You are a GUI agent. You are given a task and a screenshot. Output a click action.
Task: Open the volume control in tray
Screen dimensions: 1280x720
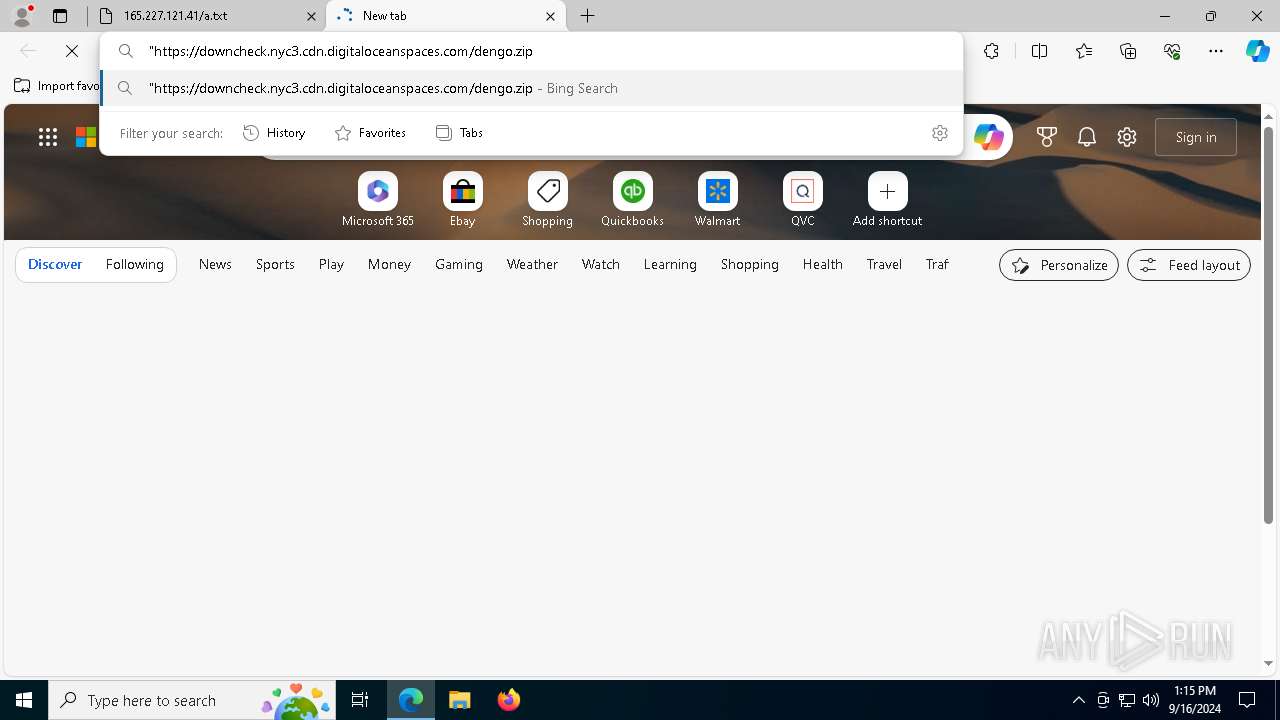[x=1151, y=700]
